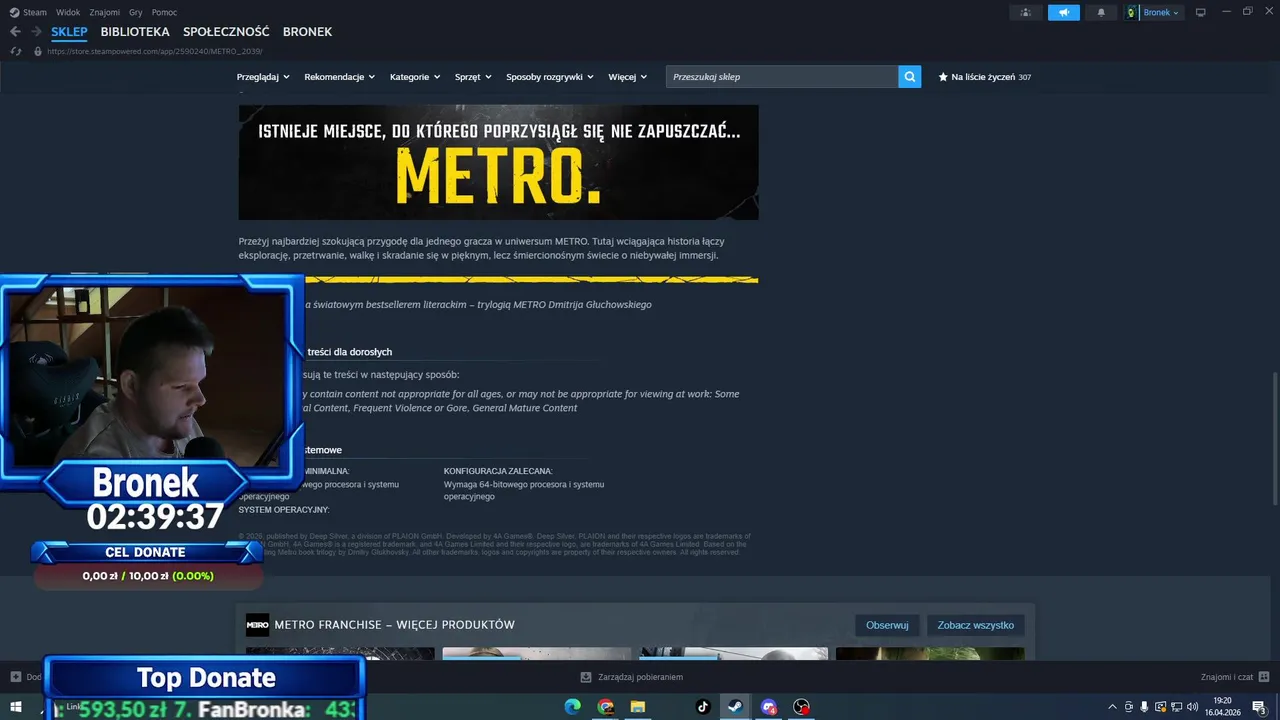Click the Wymaga 64-bitowego procesora recommended text
The height and width of the screenshot is (720, 1280).
coord(524,490)
